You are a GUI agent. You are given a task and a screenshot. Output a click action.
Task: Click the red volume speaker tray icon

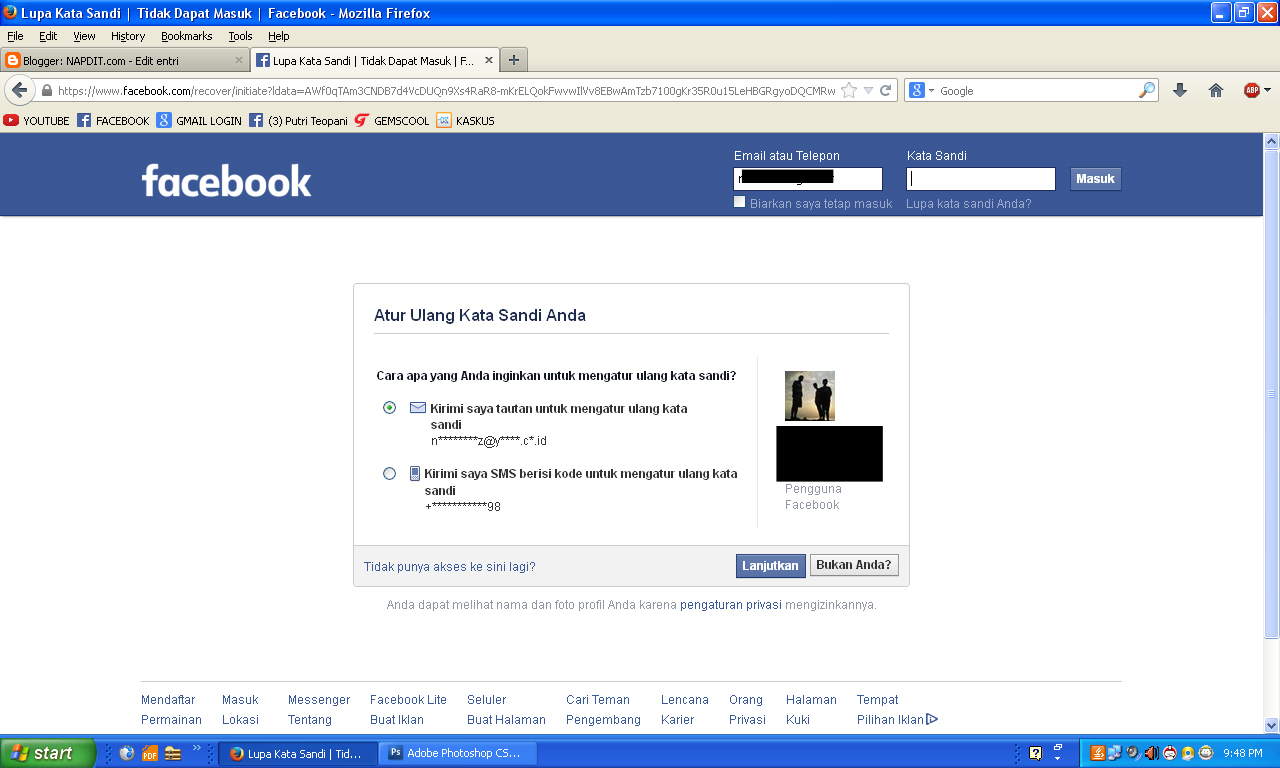click(x=1151, y=753)
